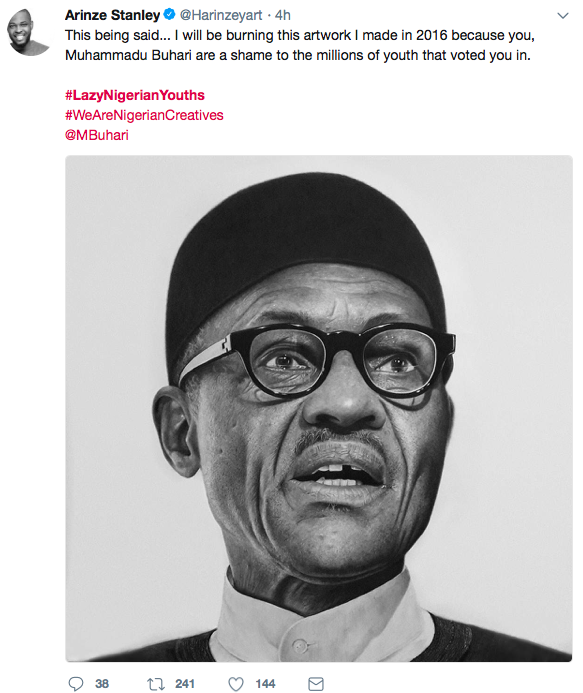This screenshot has width=583, height=693.
Task: Open the #WeAreNigerianCreatives hashtag
Action: click(144, 115)
